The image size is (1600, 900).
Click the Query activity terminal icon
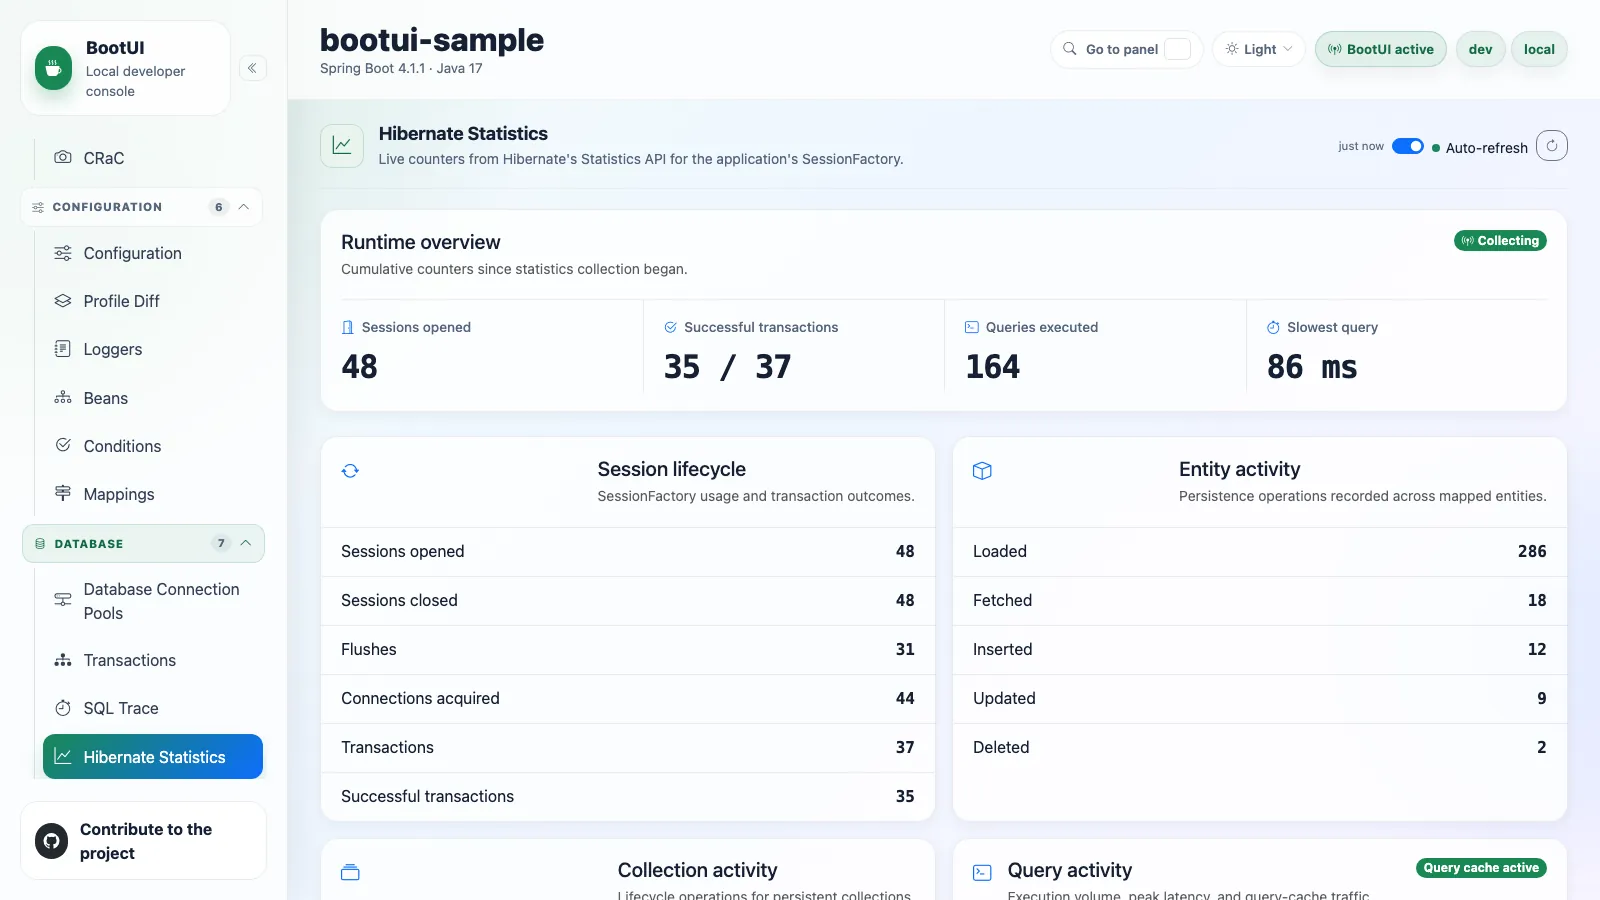[982, 872]
